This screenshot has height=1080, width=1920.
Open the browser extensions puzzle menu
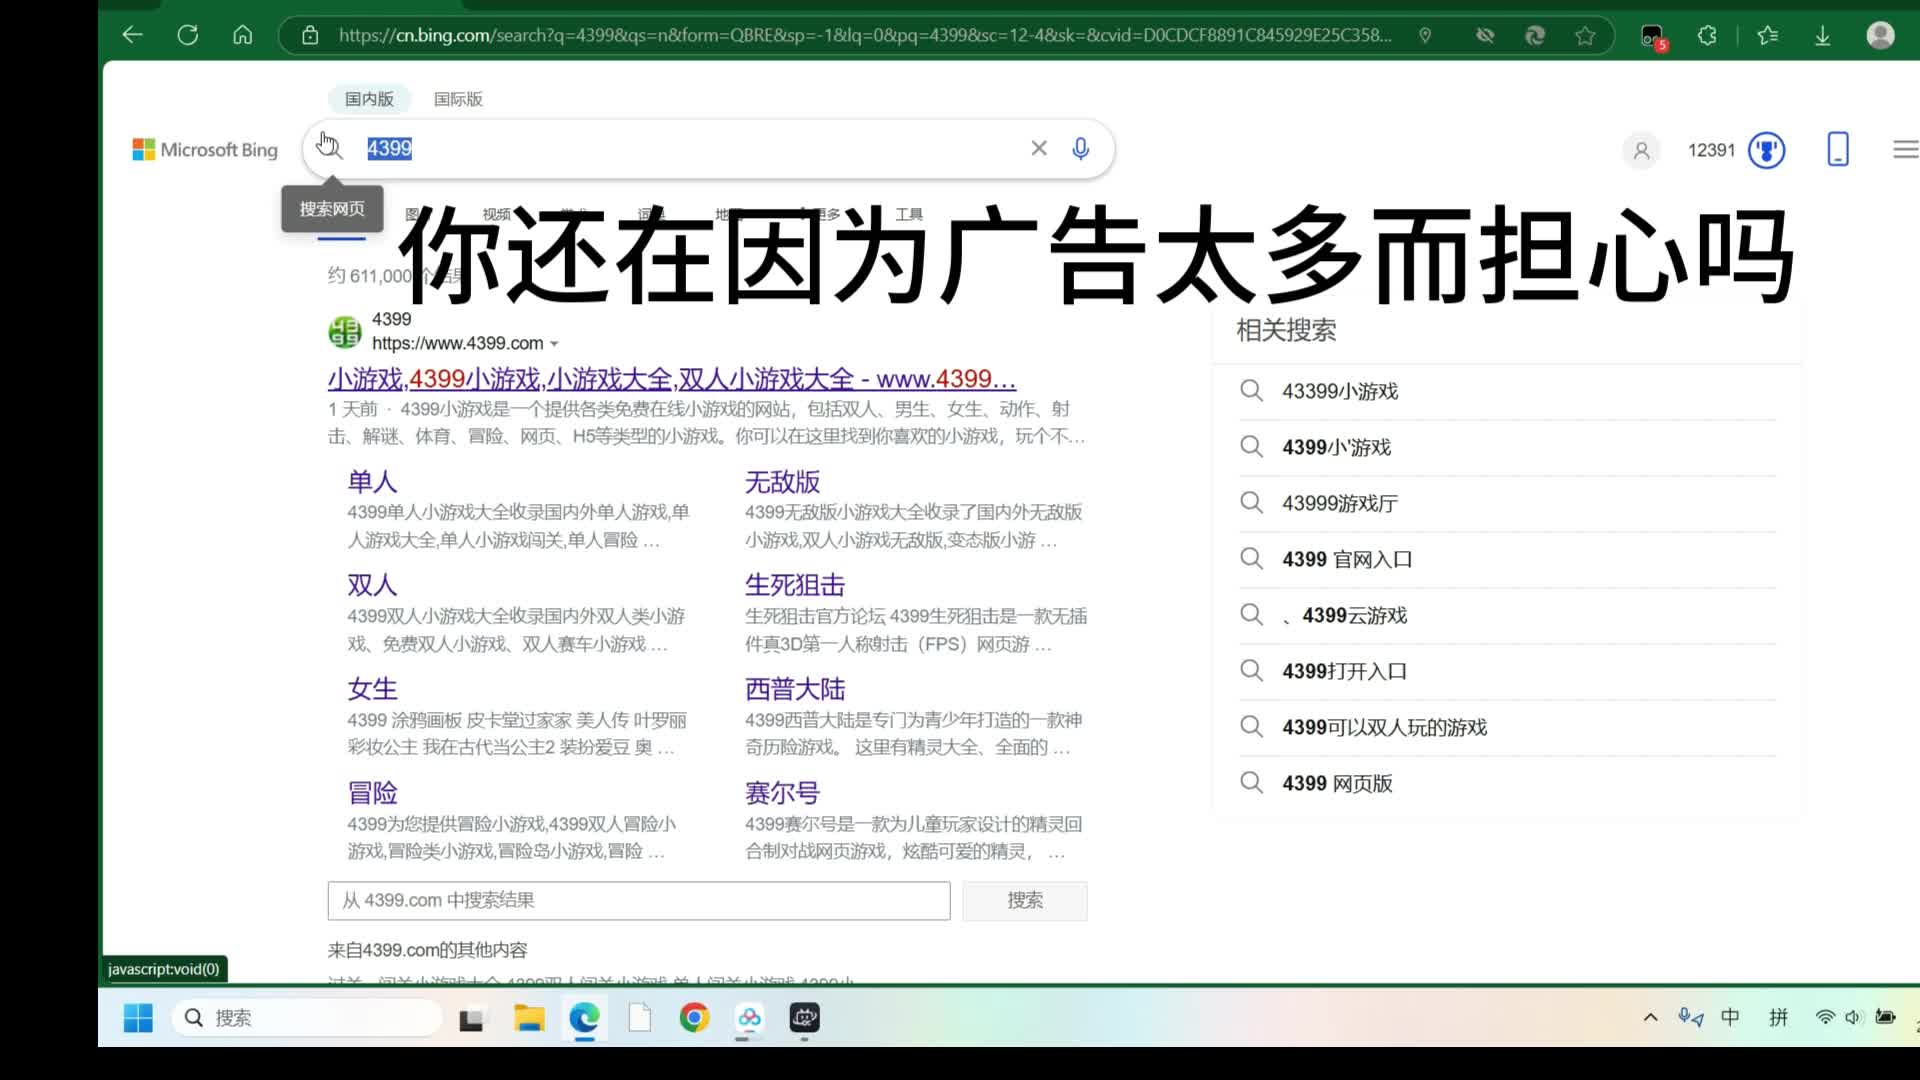coord(1707,35)
